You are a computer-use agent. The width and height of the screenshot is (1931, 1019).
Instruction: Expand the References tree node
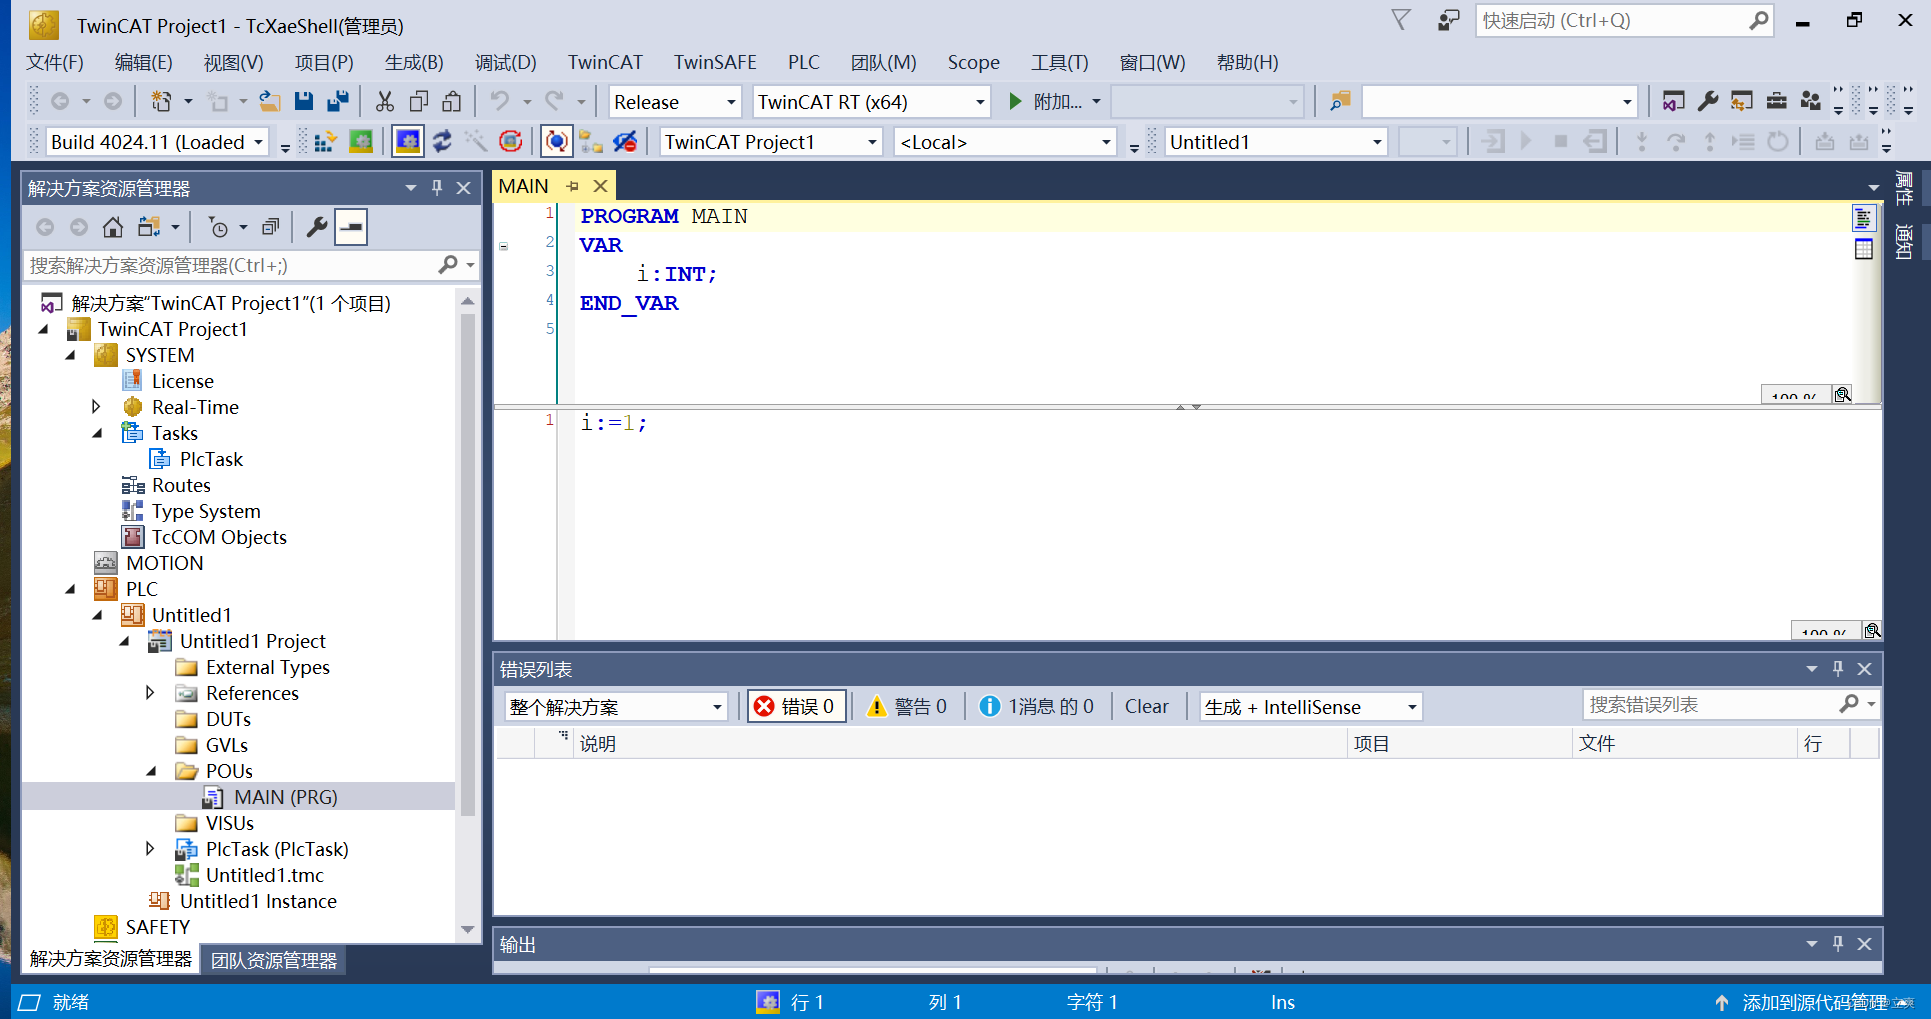click(150, 692)
